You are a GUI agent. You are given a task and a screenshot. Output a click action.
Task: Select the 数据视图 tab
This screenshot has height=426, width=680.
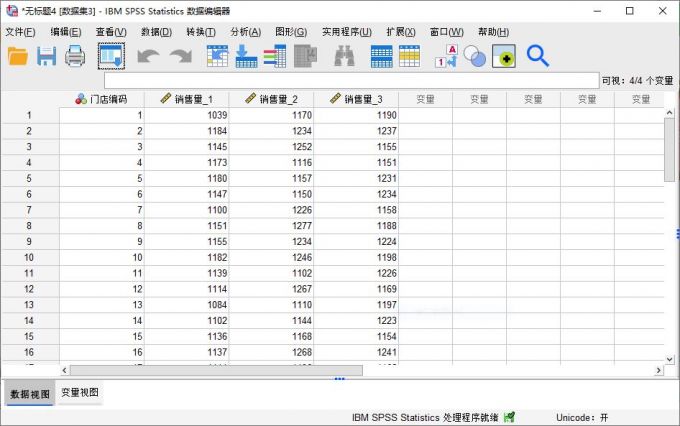[30, 393]
